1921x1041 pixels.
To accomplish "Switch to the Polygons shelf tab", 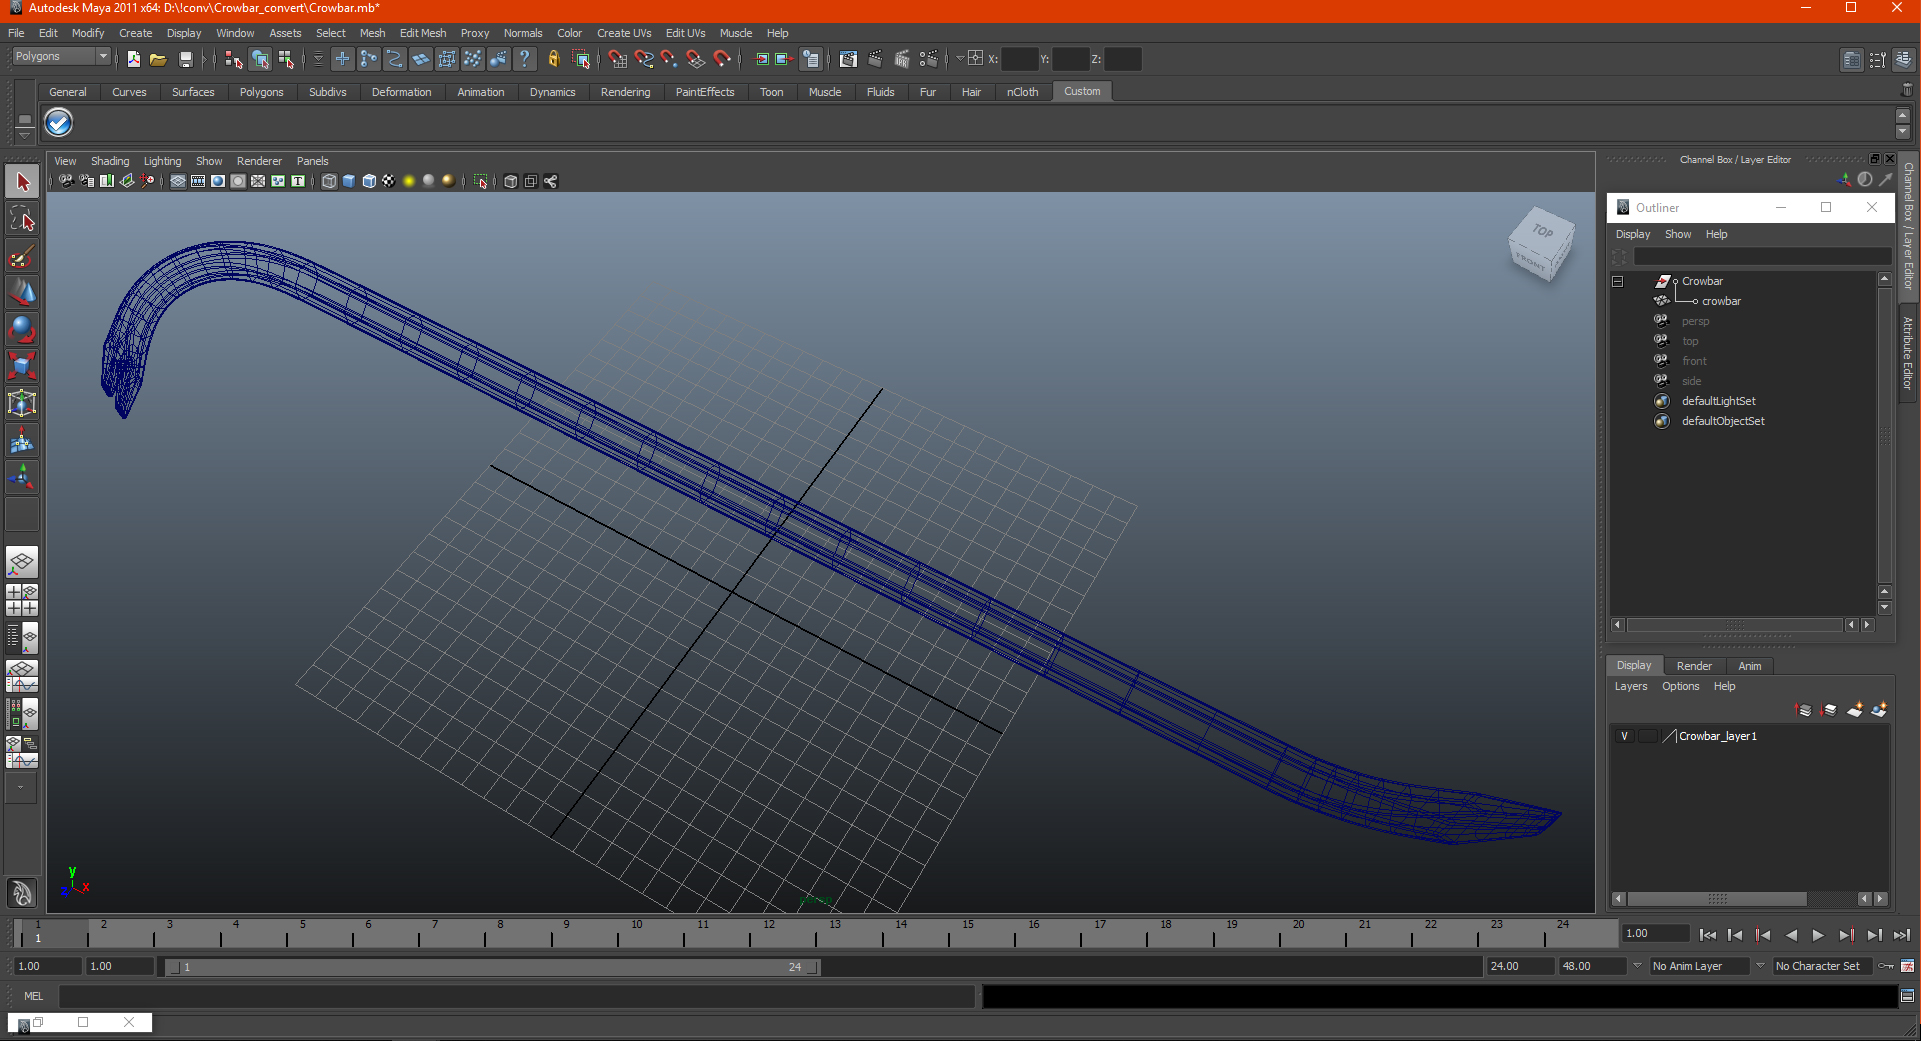I will tap(261, 92).
